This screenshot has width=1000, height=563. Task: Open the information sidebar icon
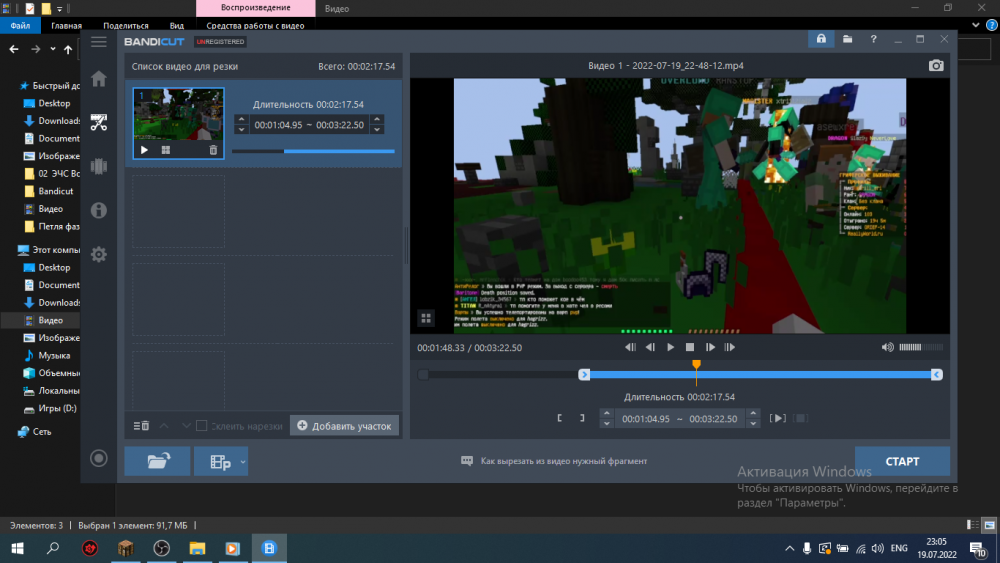point(99,210)
